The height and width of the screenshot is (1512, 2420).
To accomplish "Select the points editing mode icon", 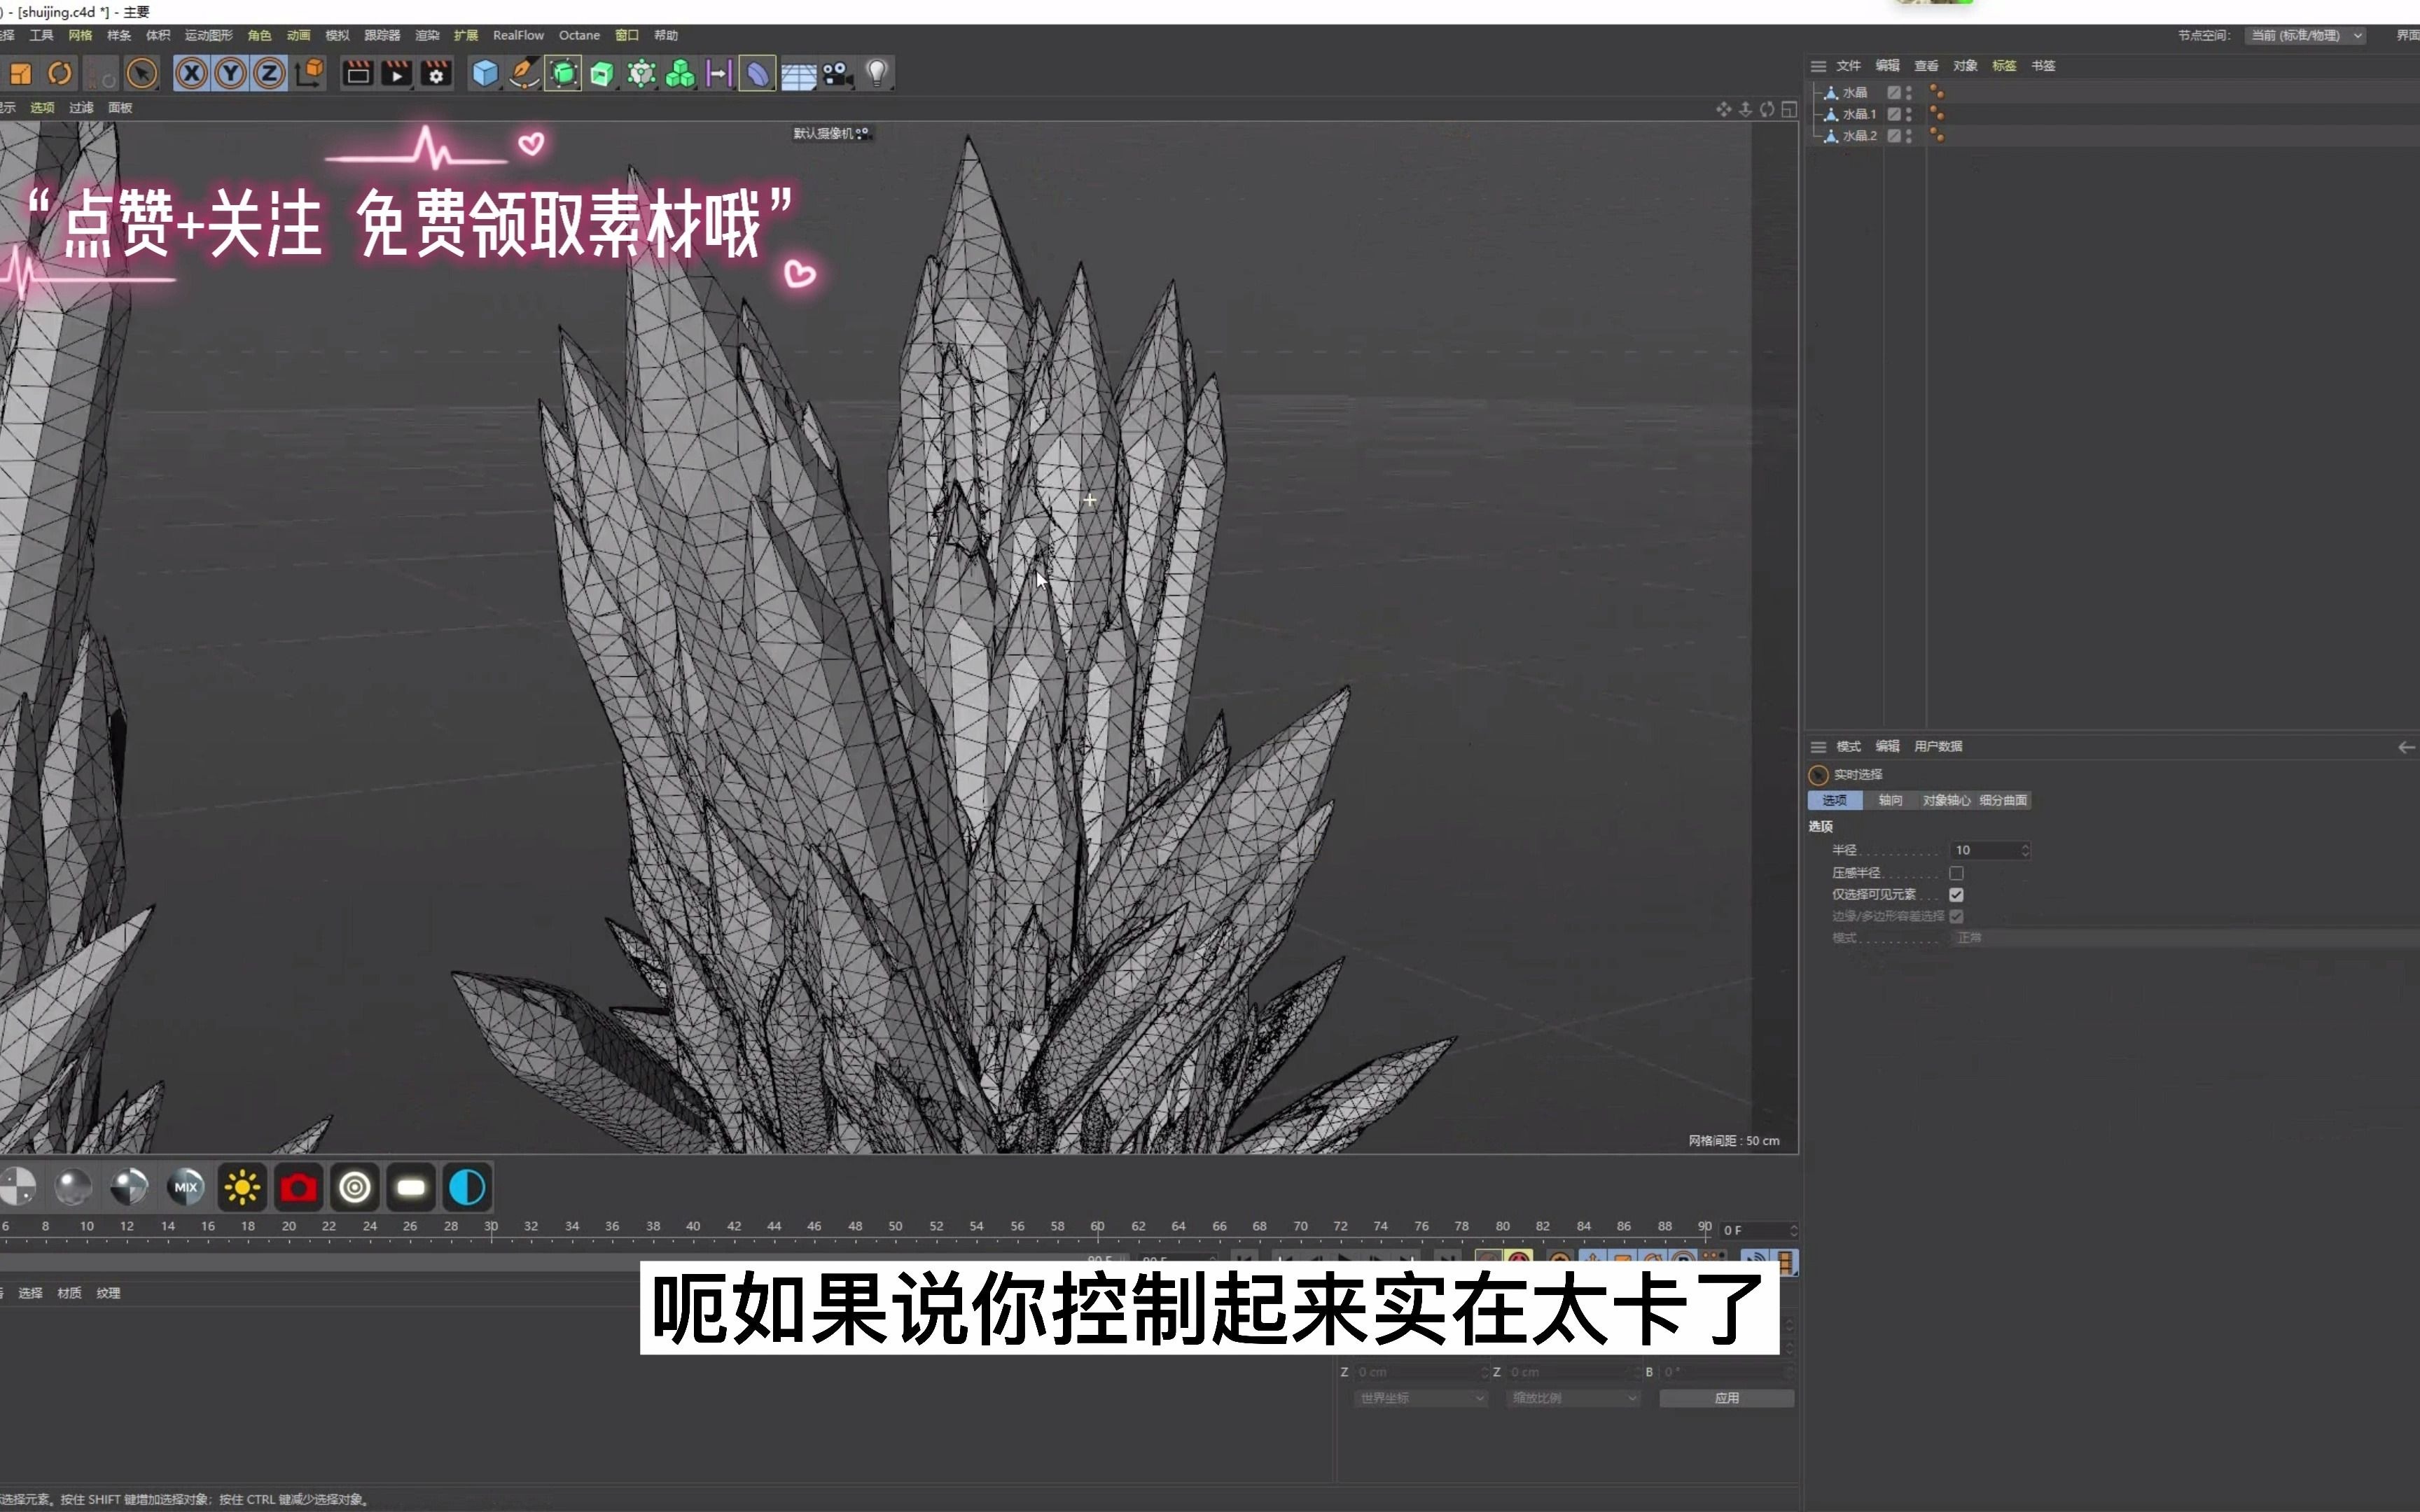I will pos(641,73).
